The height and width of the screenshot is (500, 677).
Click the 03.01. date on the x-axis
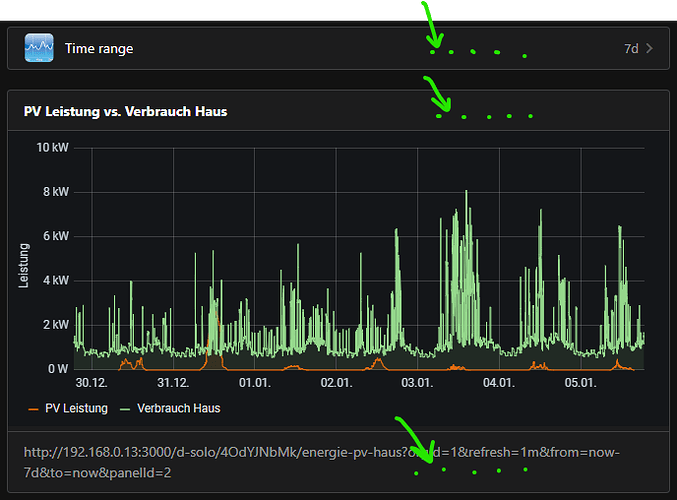[417, 383]
